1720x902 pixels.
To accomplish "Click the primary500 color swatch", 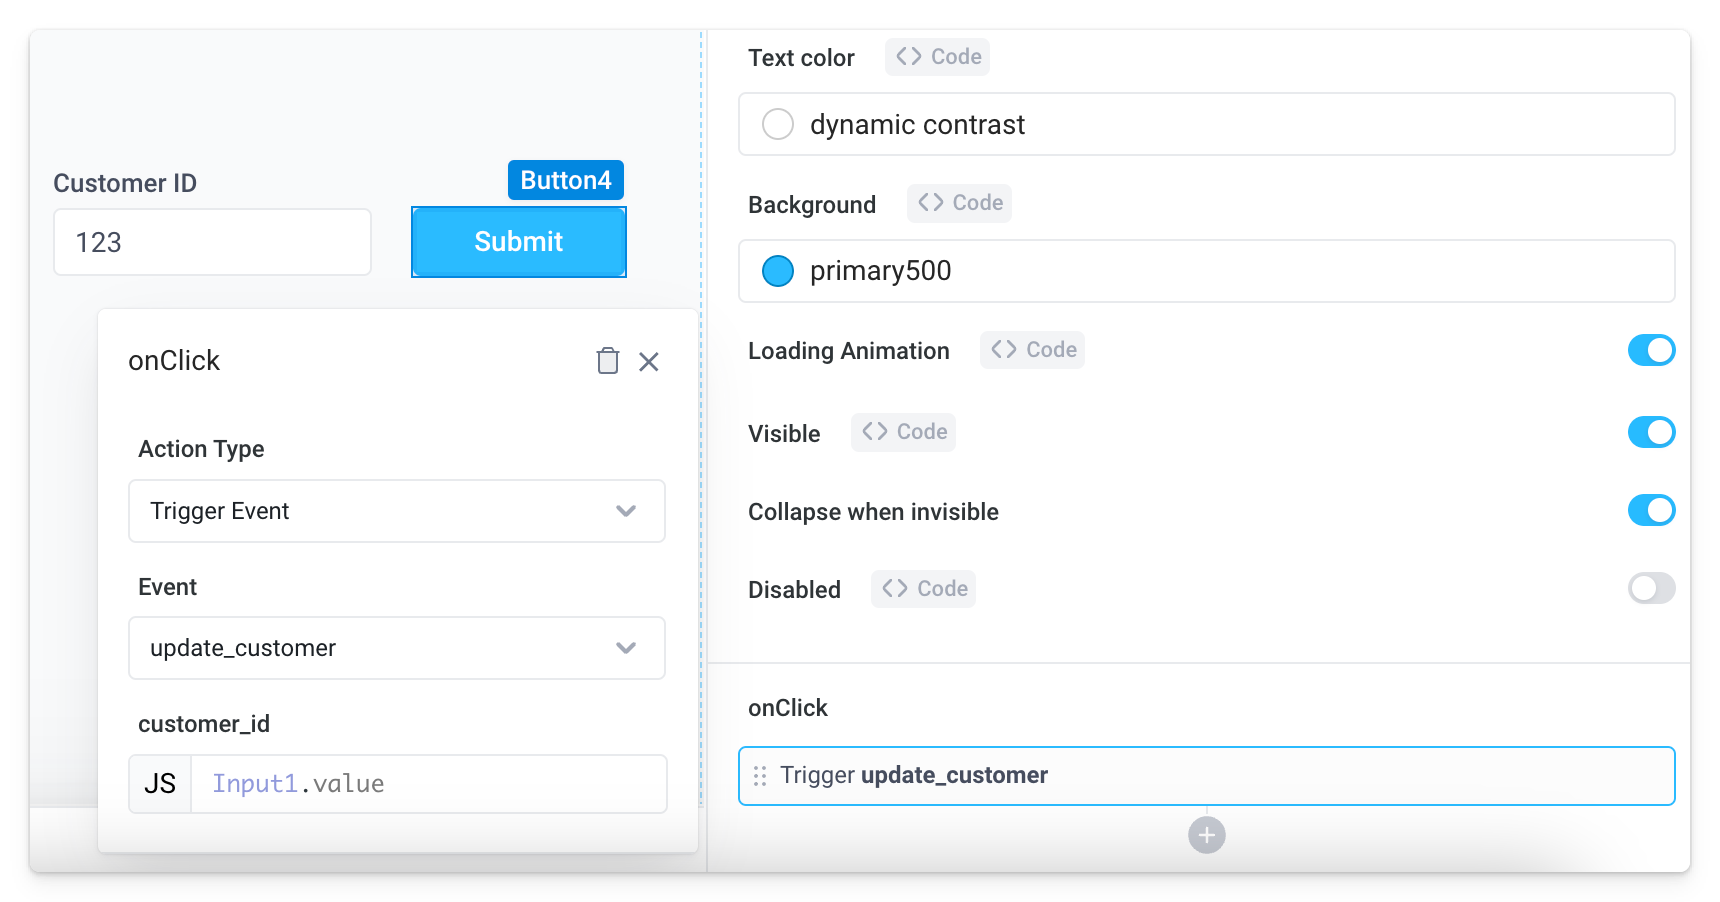I will (x=777, y=270).
